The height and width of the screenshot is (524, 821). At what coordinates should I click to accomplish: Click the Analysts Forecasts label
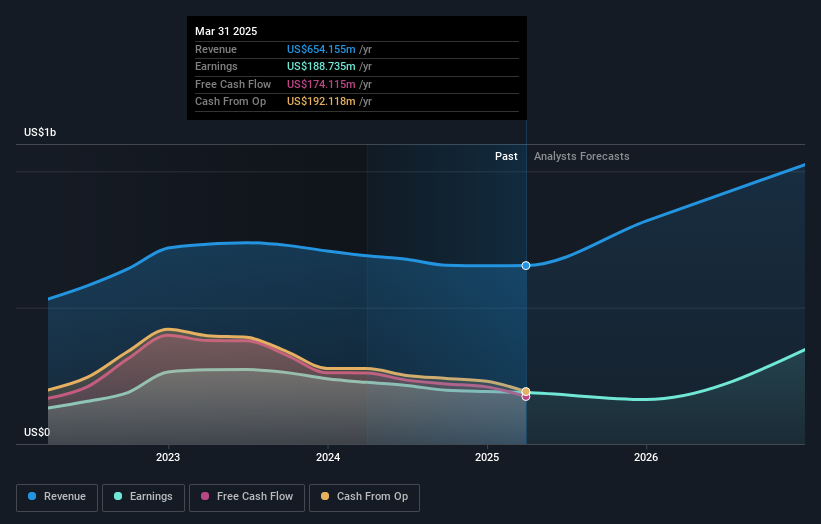(x=582, y=157)
